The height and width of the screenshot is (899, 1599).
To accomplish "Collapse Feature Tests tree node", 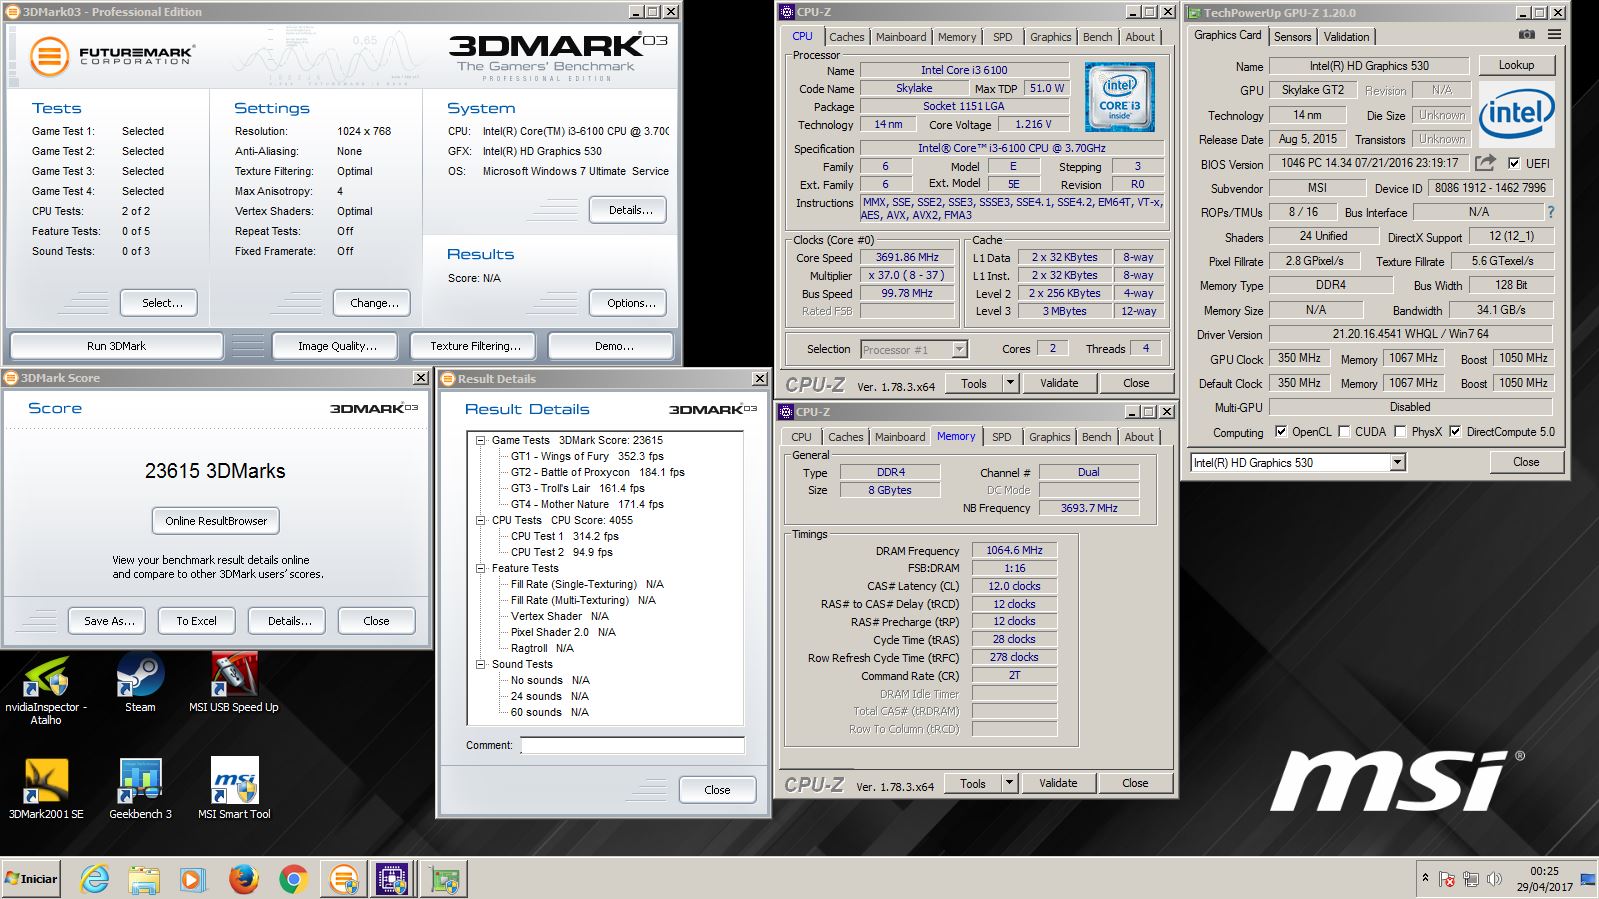I will click(481, 568).
